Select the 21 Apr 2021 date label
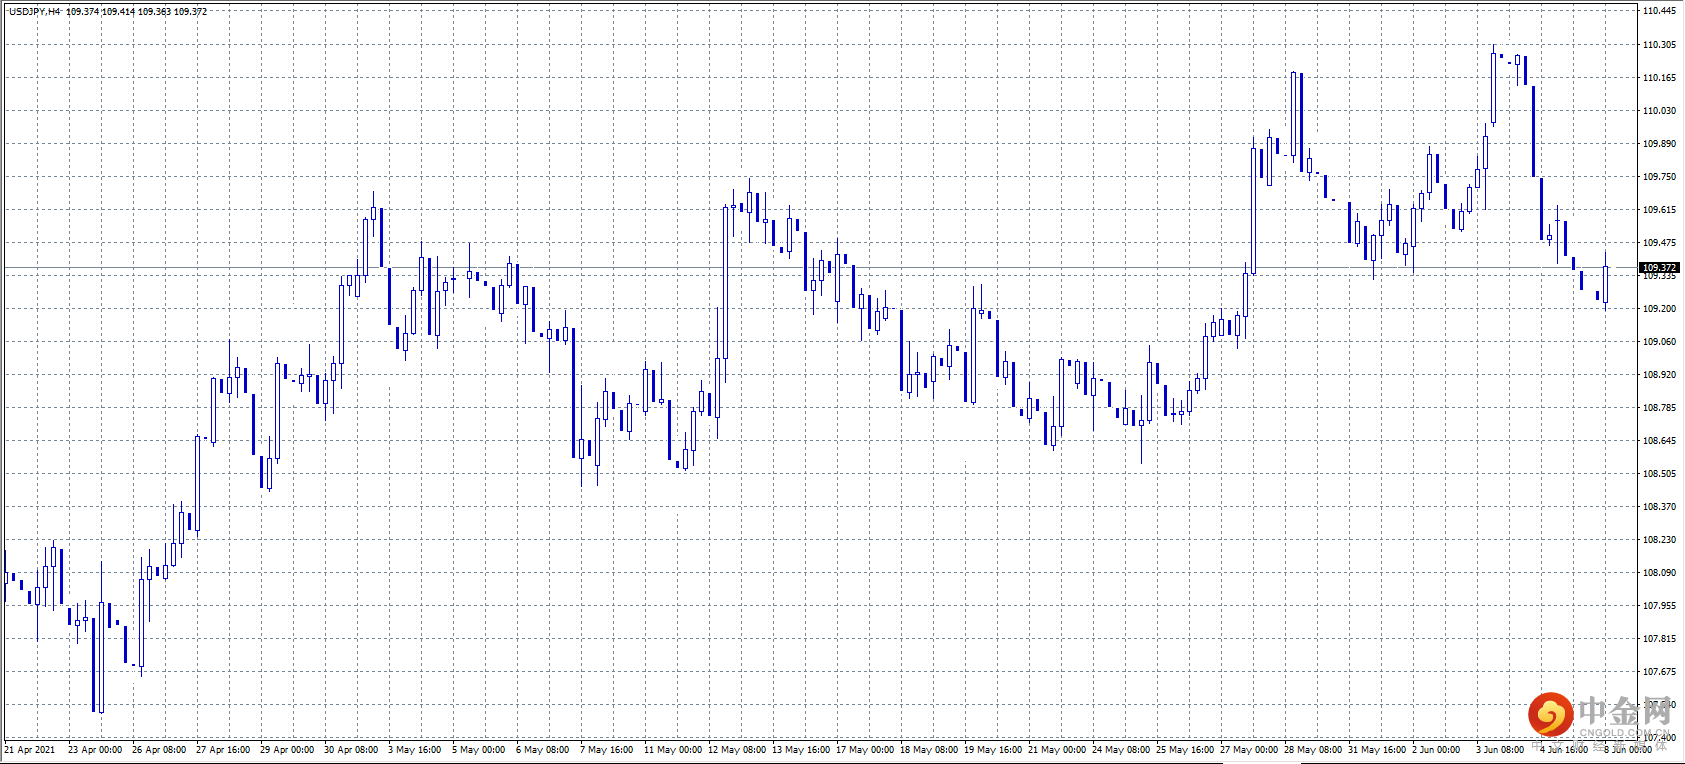Screen dimensions: 1685x764 [30, 749]
